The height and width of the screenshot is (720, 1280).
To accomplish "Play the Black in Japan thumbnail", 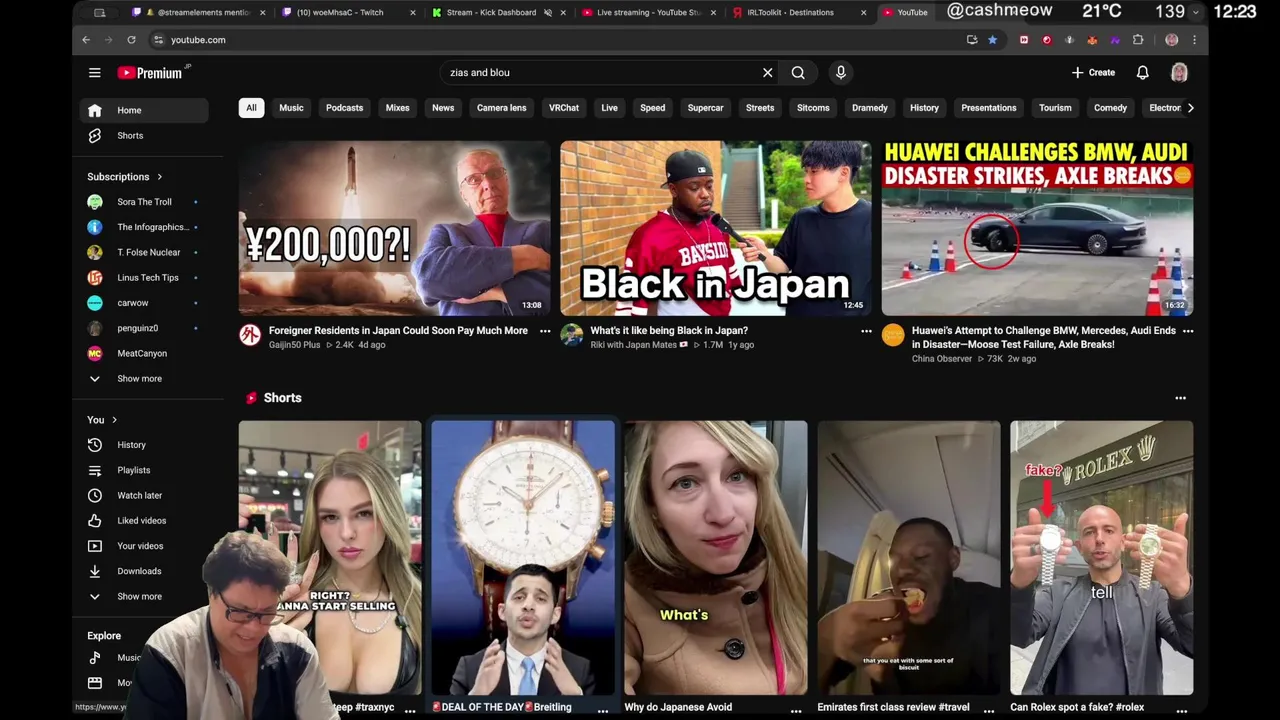I will click(715, 228).
